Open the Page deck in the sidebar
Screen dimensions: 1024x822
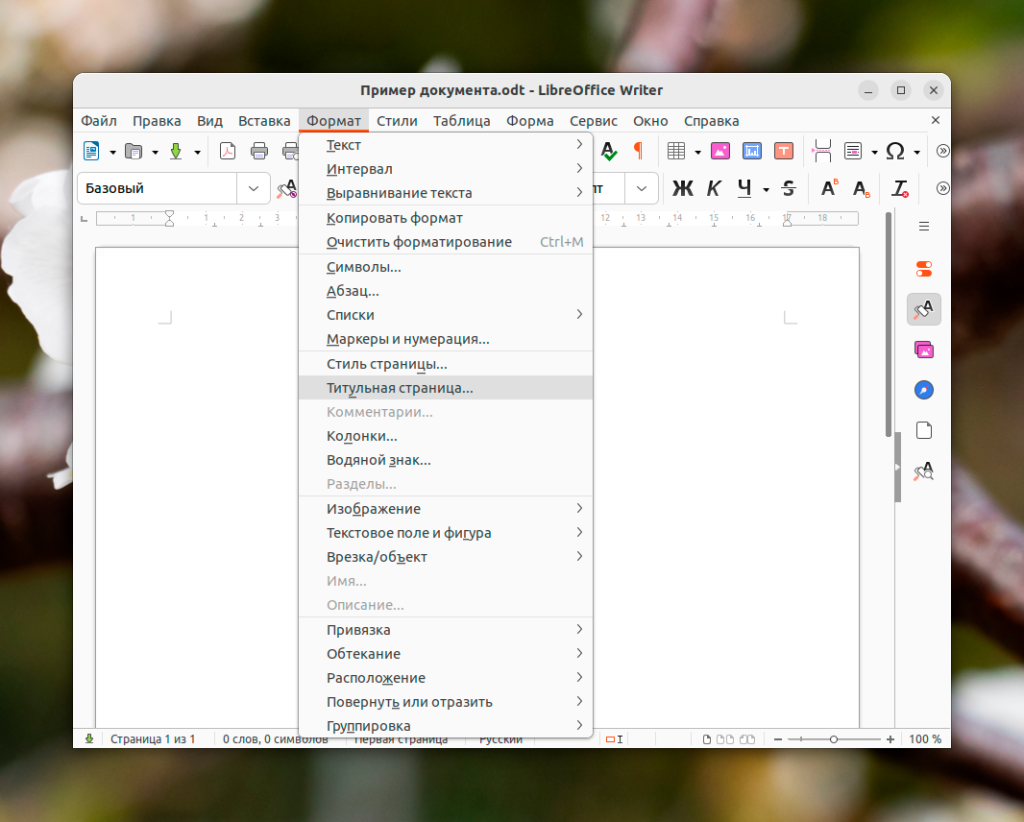coord(924,431)
